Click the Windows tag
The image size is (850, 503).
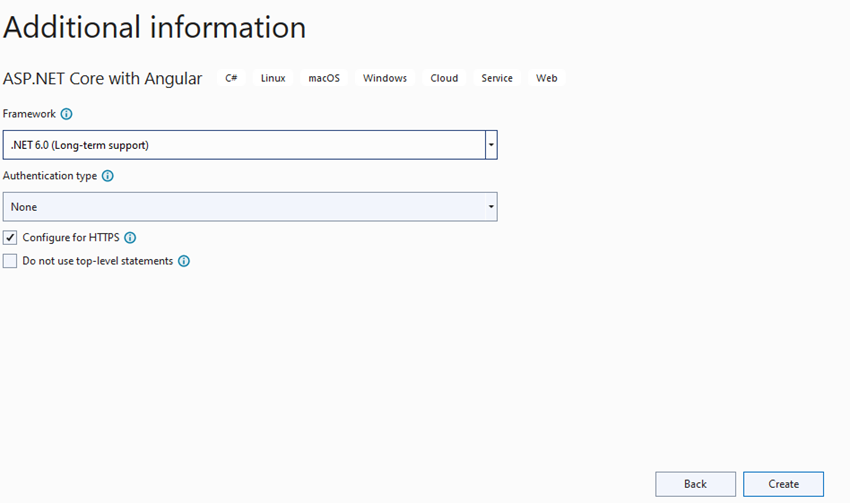point(385,78)
